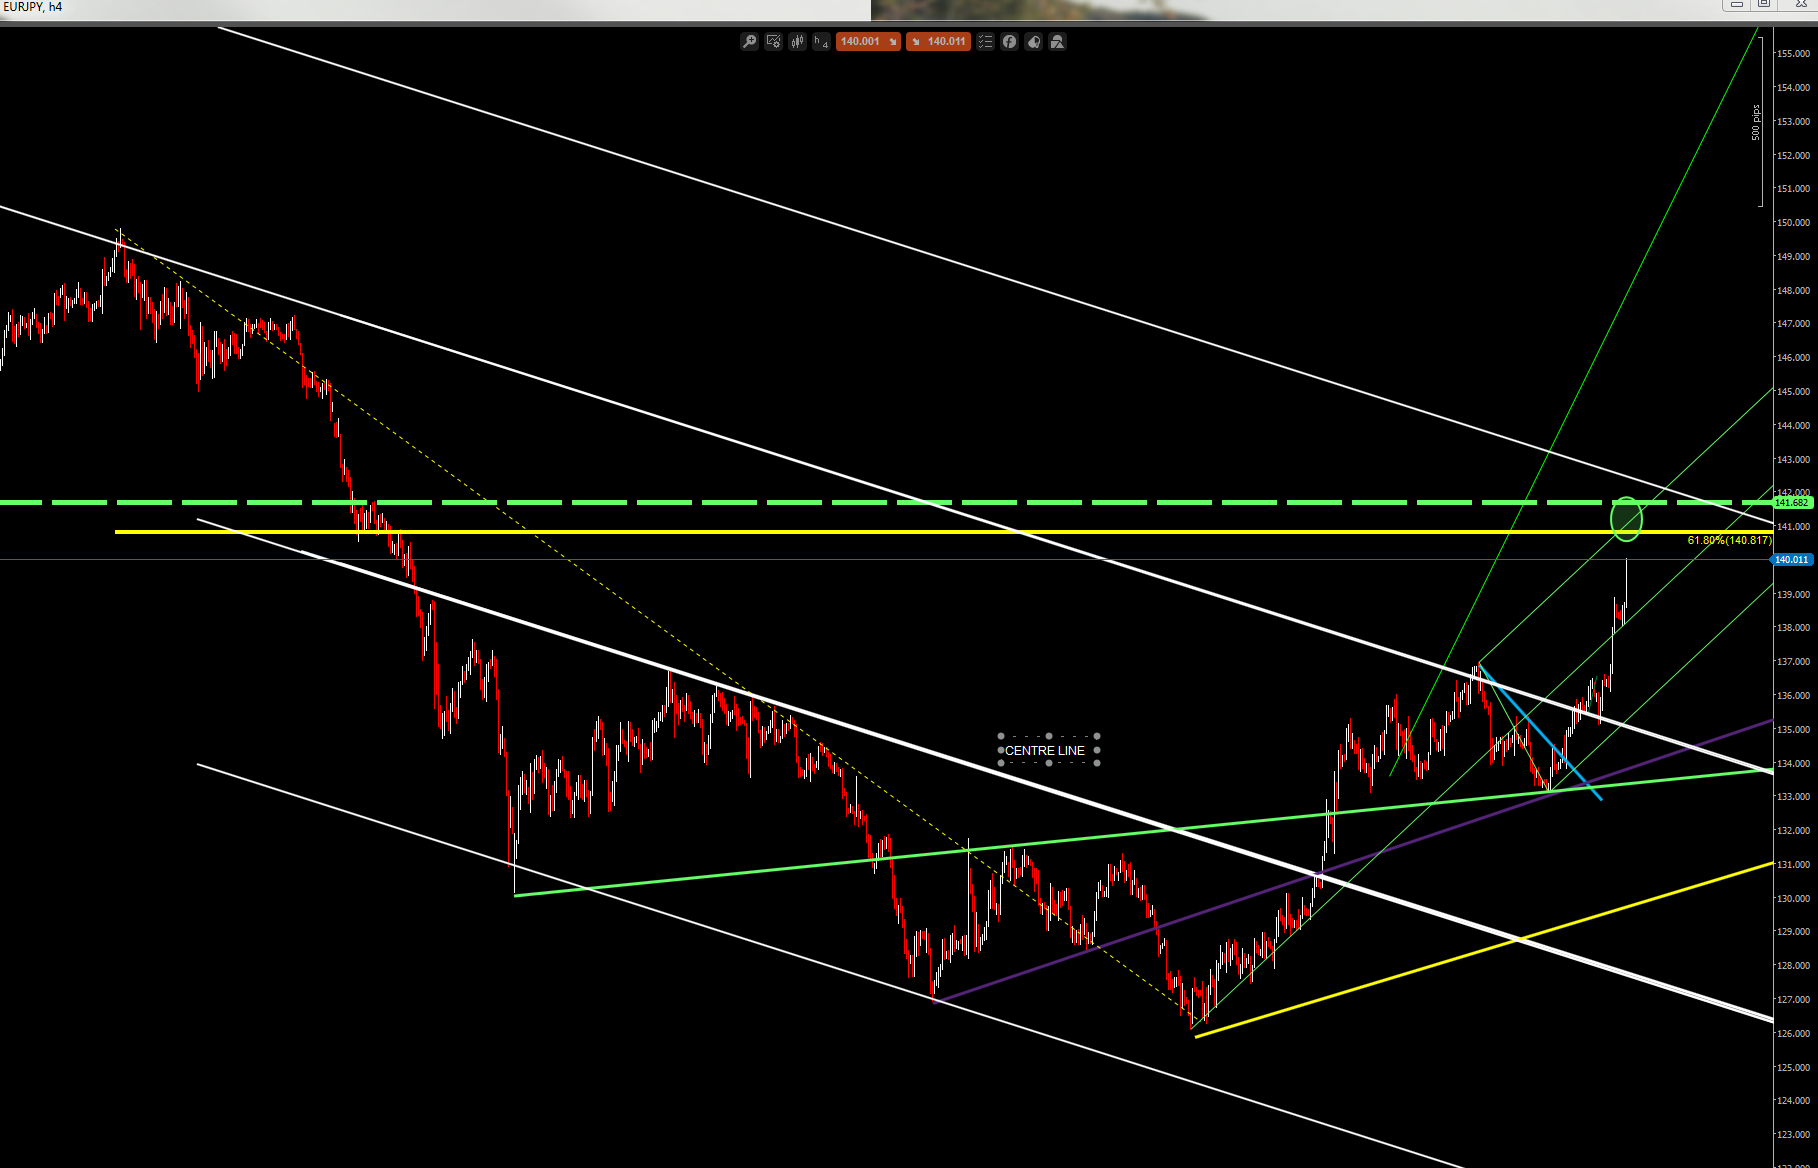Click the 140.001 sell button
Screen dimensions: 1818x1168
click(869, 42)
